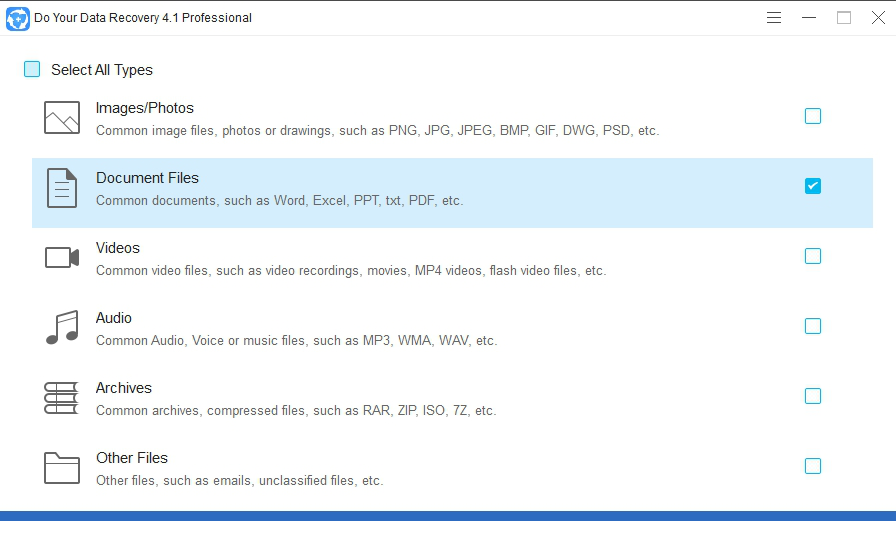
Task: Click the Videos camera icon
Action: pyautogui.click(x=62, y=258)
